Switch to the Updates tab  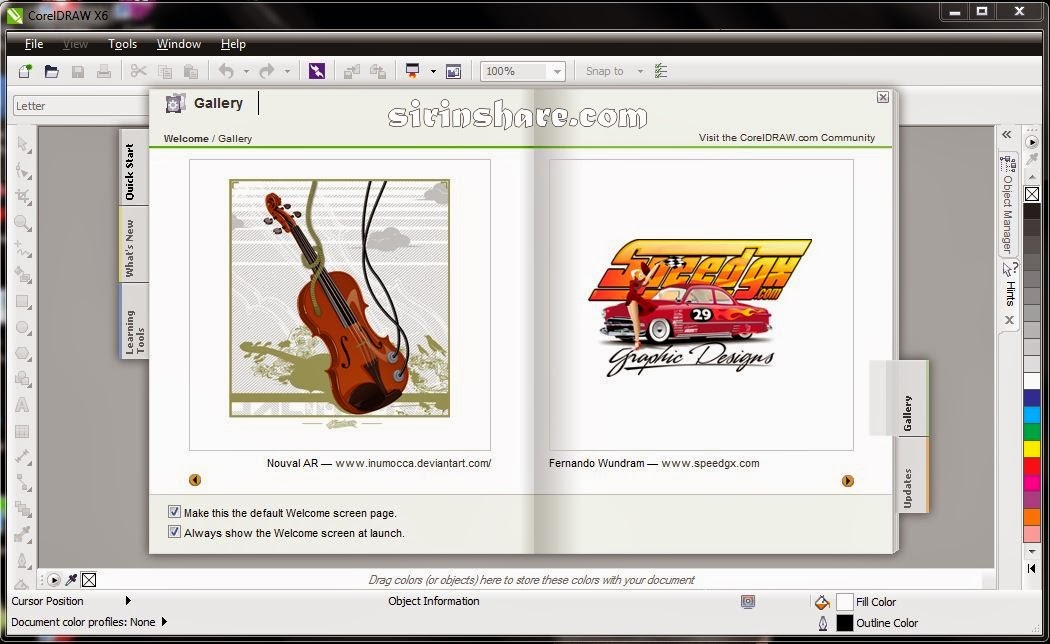click(x=913, y=476)
